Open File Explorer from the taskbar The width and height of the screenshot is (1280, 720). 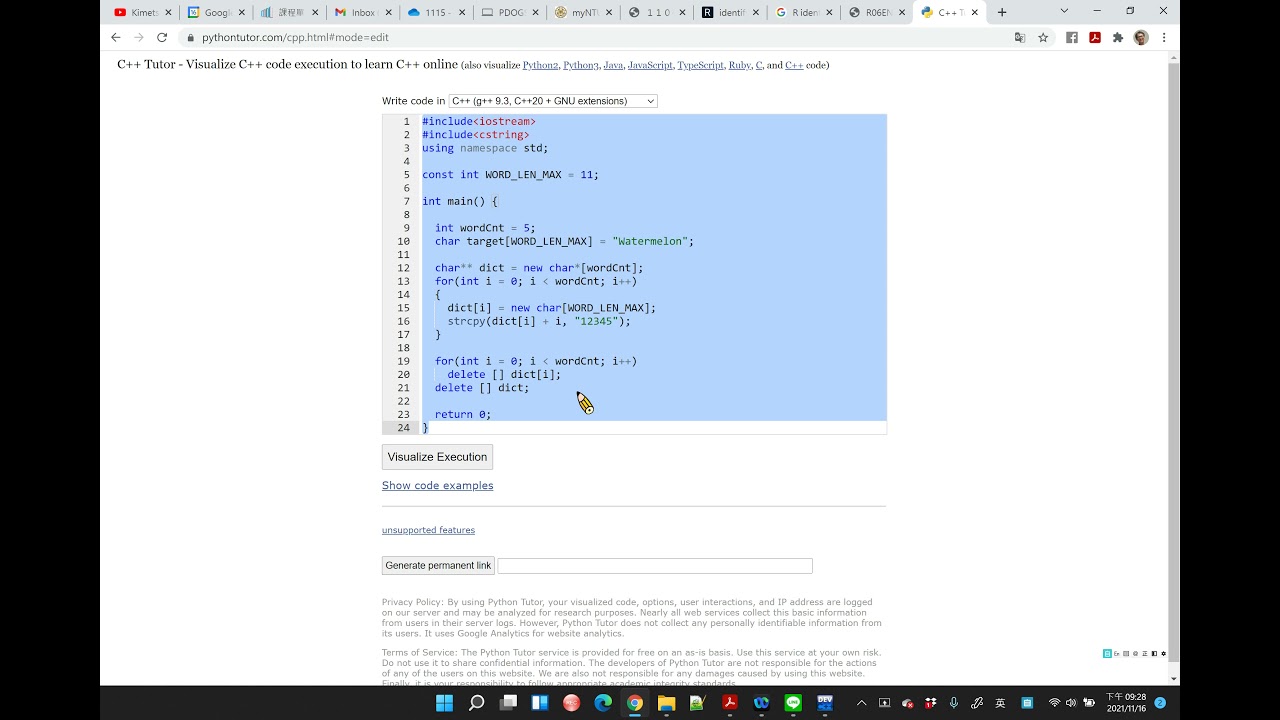point(666,703)
